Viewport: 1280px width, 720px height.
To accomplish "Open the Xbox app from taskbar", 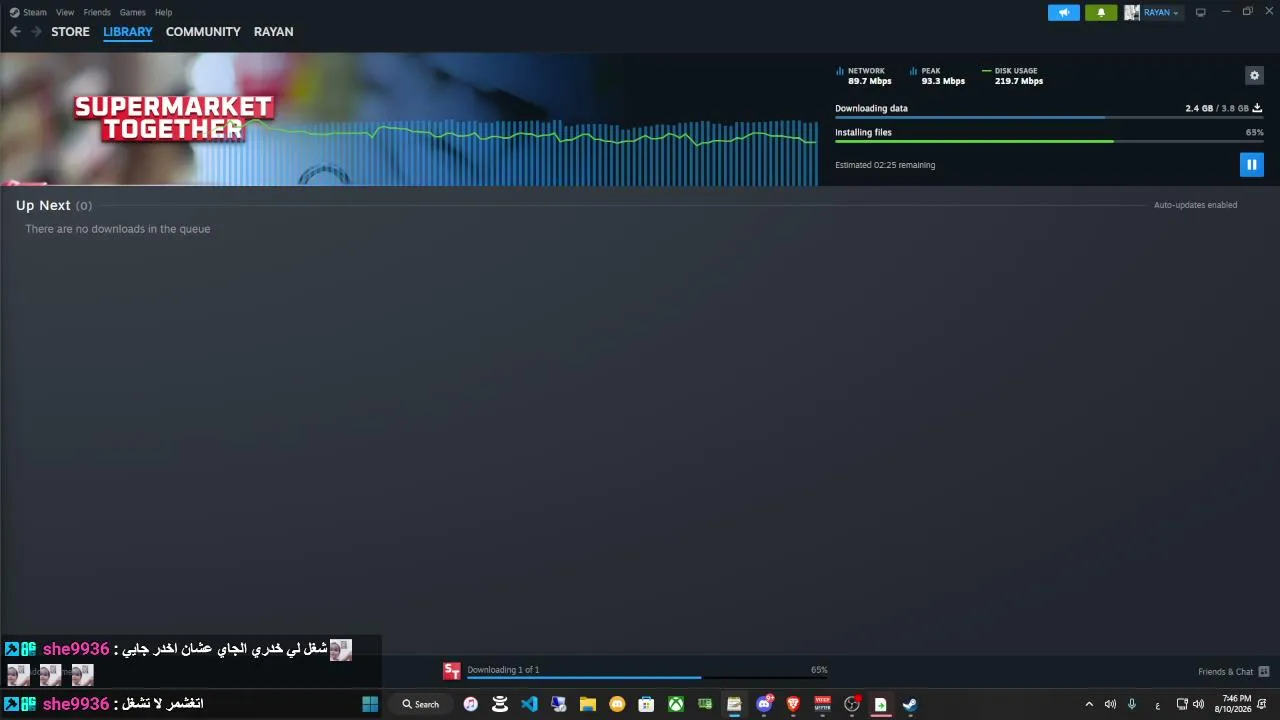I will (x=676, y=704).
